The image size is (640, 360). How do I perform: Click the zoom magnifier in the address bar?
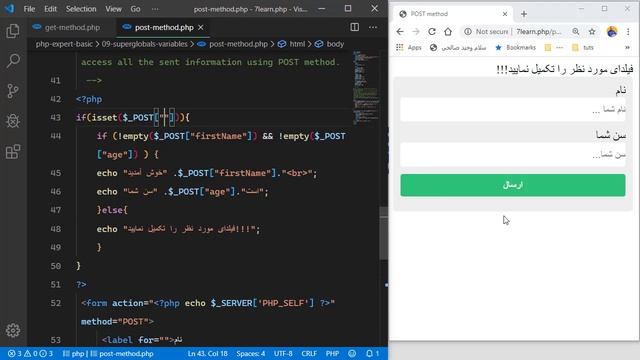tap(576, 31)
